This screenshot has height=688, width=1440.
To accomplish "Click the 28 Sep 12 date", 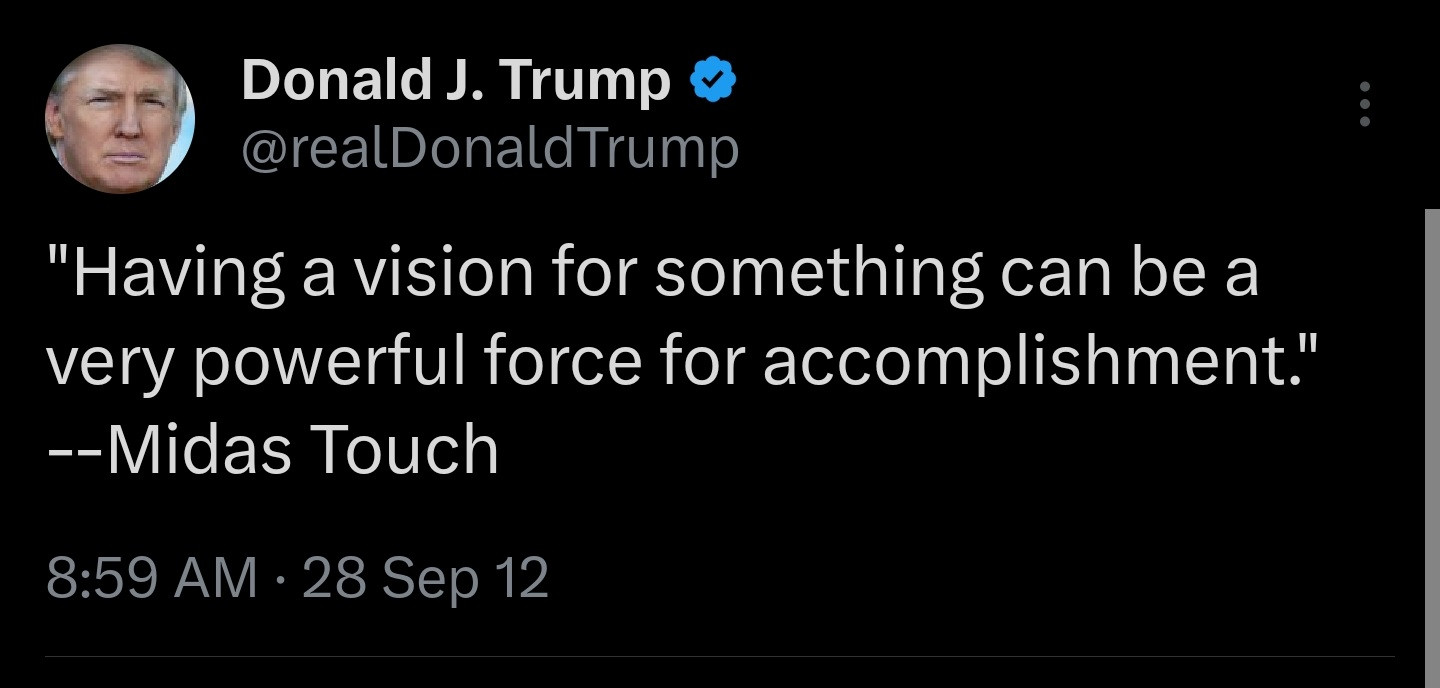I will point(425,578).
